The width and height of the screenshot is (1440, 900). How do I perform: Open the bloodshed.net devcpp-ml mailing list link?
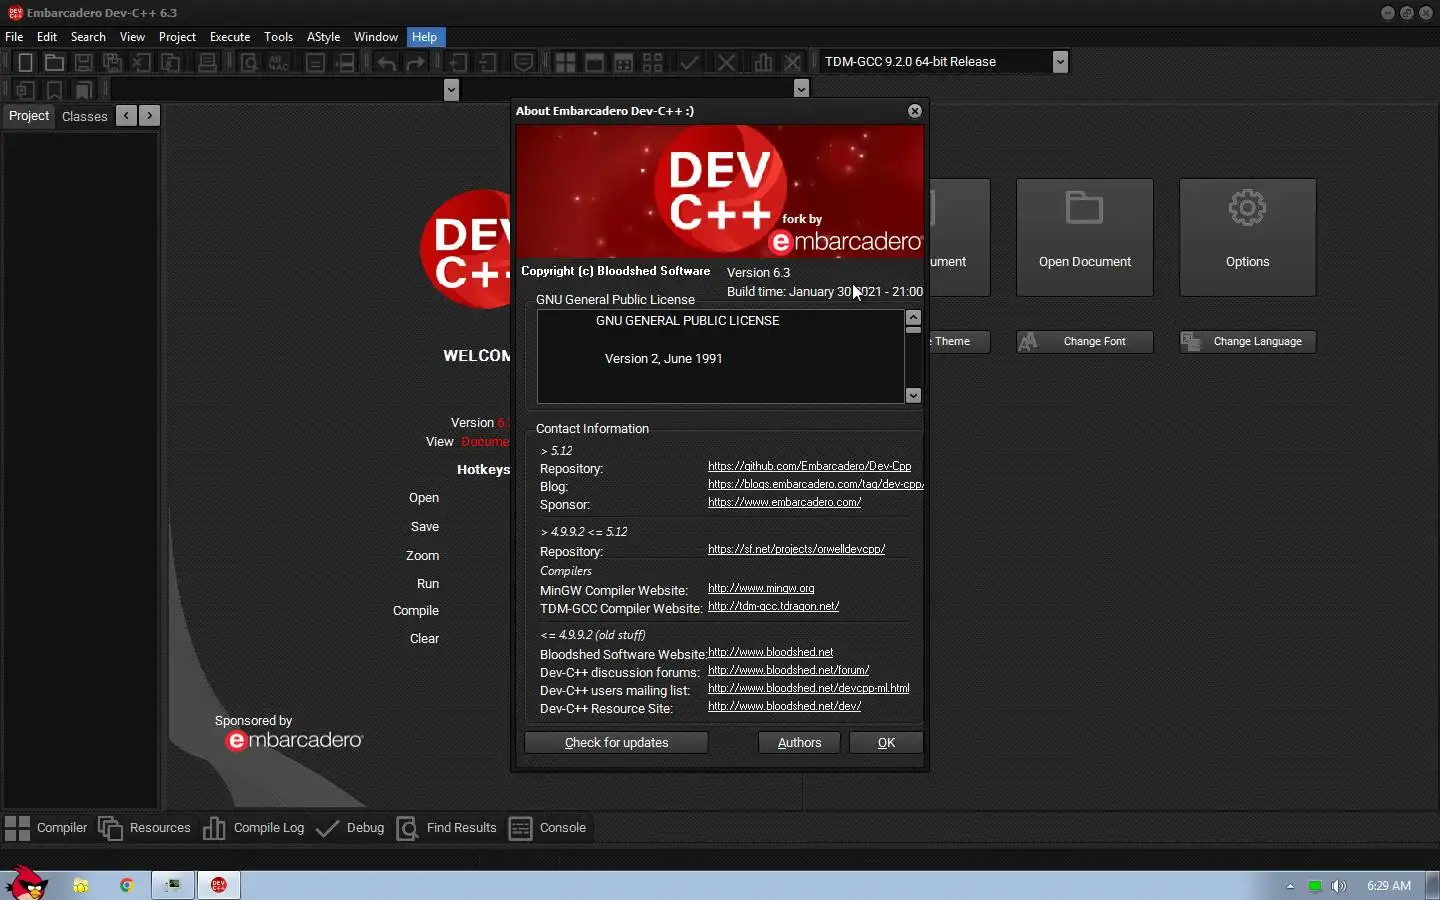(808, 688)
